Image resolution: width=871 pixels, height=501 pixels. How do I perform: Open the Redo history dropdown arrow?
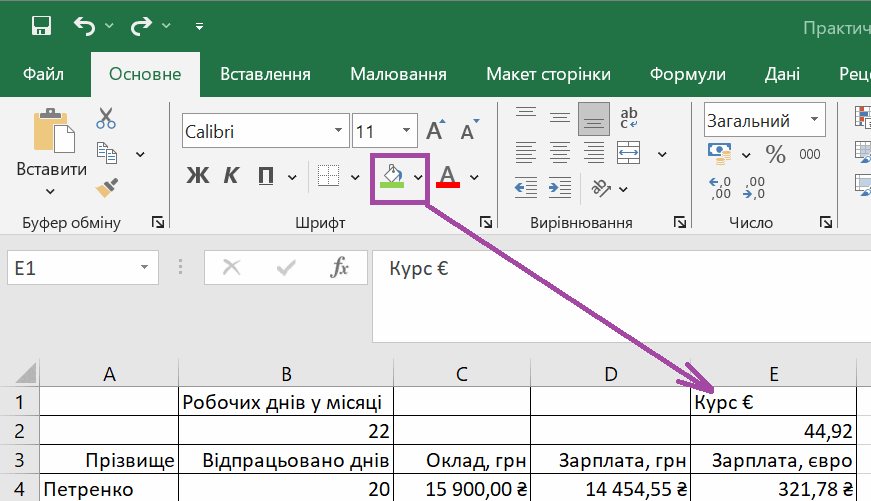pyautogui.click(x=166, y=26)
